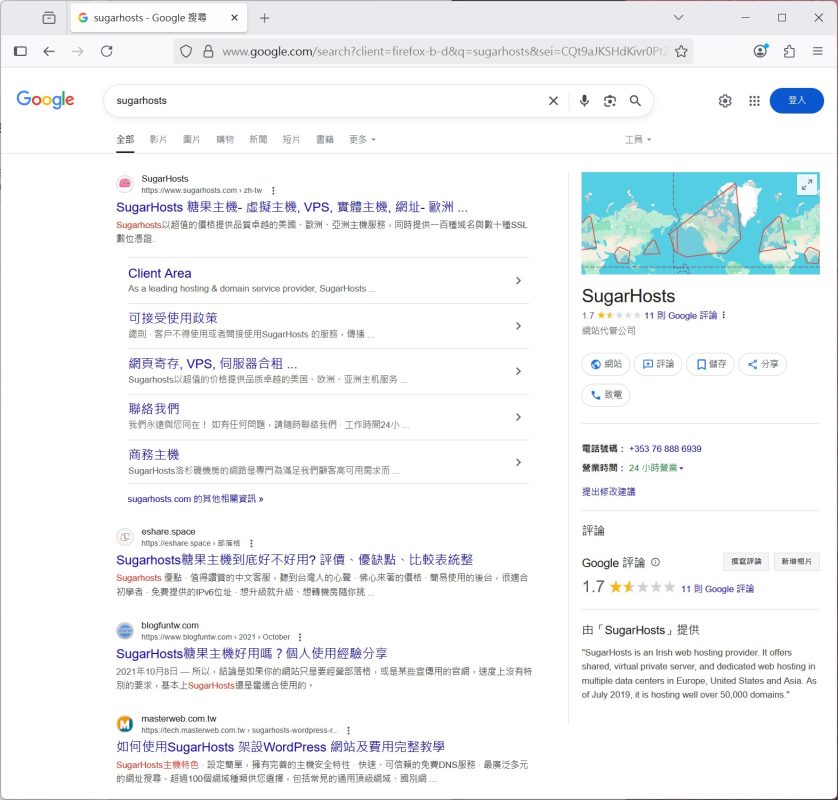The width and height of the screenshot is (838, 800).
Task: Write a review with 撰寫評論 button
Action: 746,561
